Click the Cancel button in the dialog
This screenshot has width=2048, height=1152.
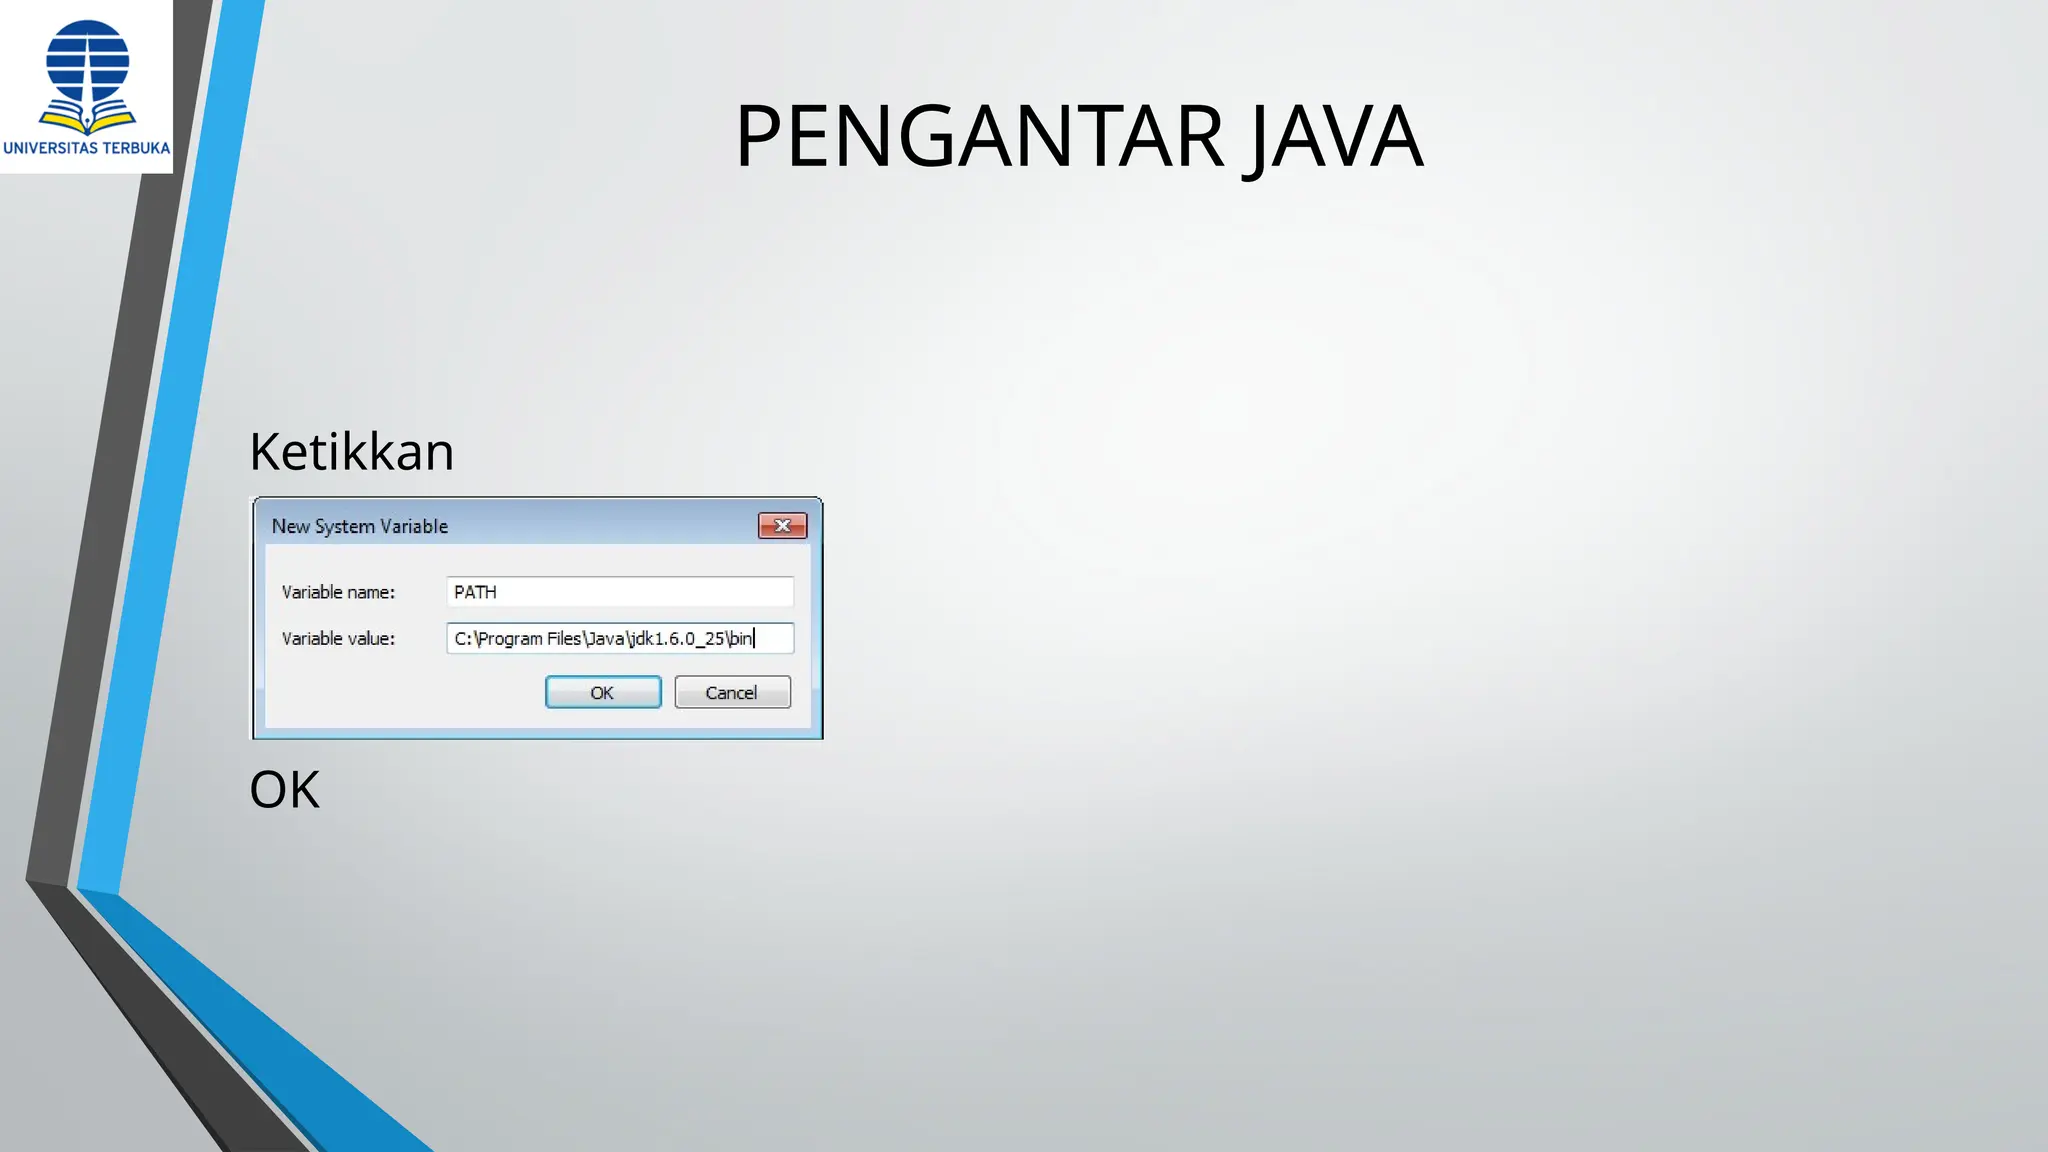pos(732,692)
